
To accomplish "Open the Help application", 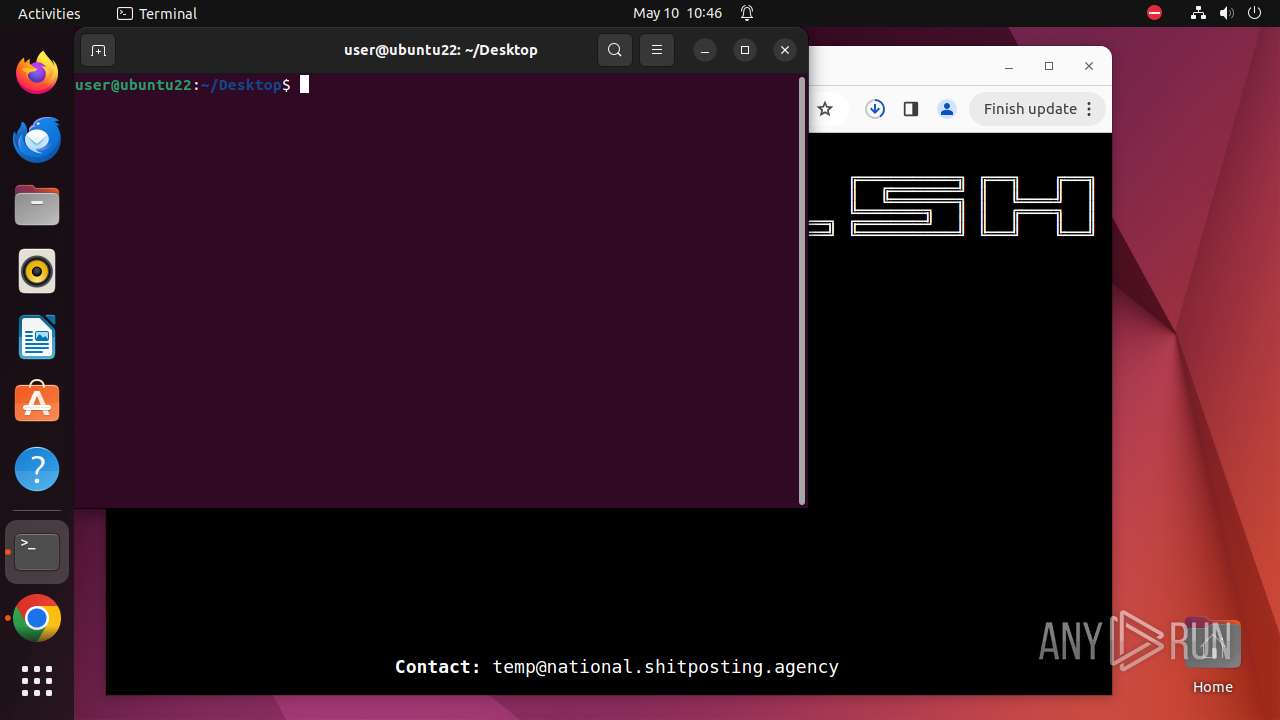I will point(37,469).
